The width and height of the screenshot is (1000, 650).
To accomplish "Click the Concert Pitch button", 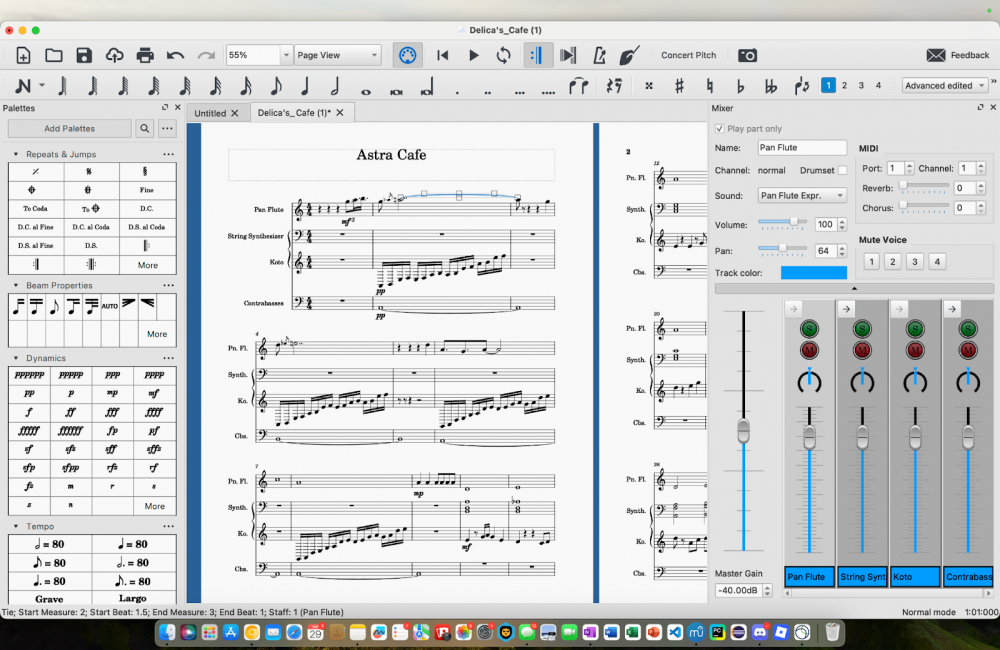I will pyautogui.click(x=688, y=55).
